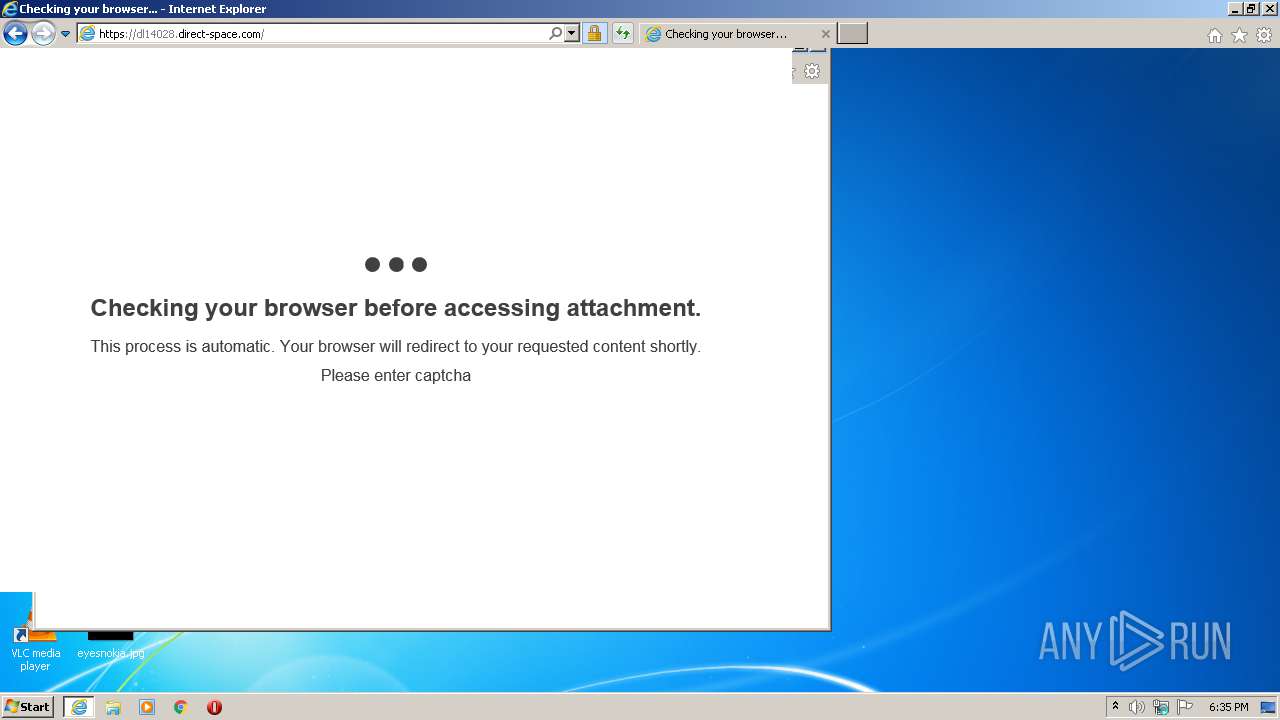1280x720 pixels.
Task: Select the 'Checking your browser…' tab
Action: (x=738, y=34)
